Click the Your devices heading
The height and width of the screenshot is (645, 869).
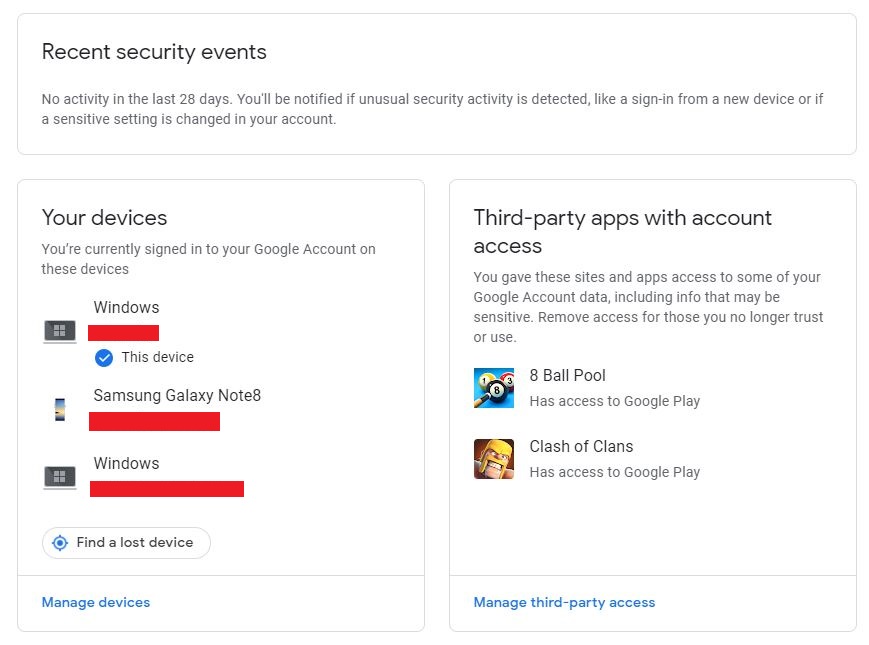(104, 217)
